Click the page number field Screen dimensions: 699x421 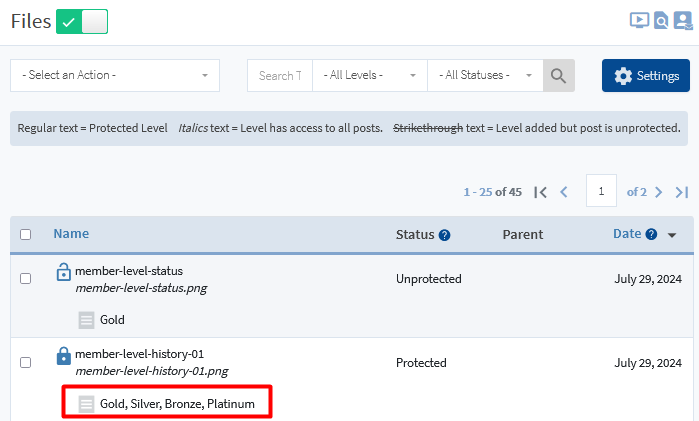[601, 191]
